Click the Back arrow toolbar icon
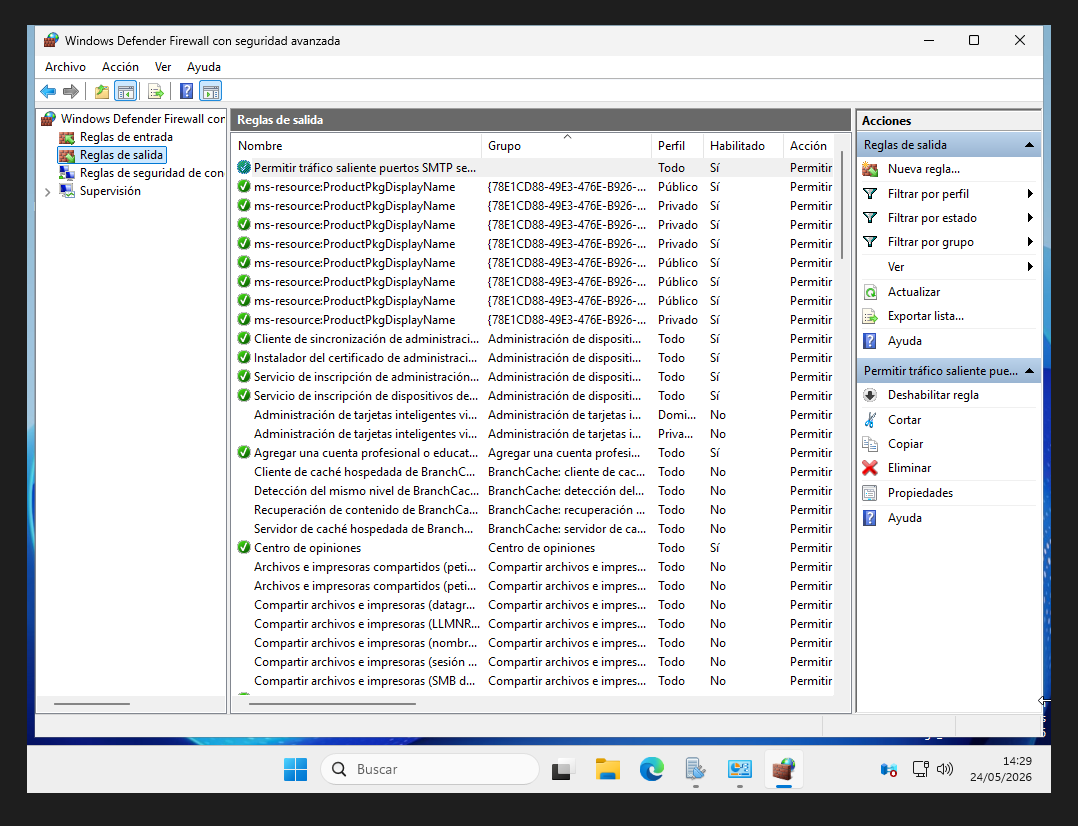This screenshot has height=826, width=1078. (x=48, y=91)
